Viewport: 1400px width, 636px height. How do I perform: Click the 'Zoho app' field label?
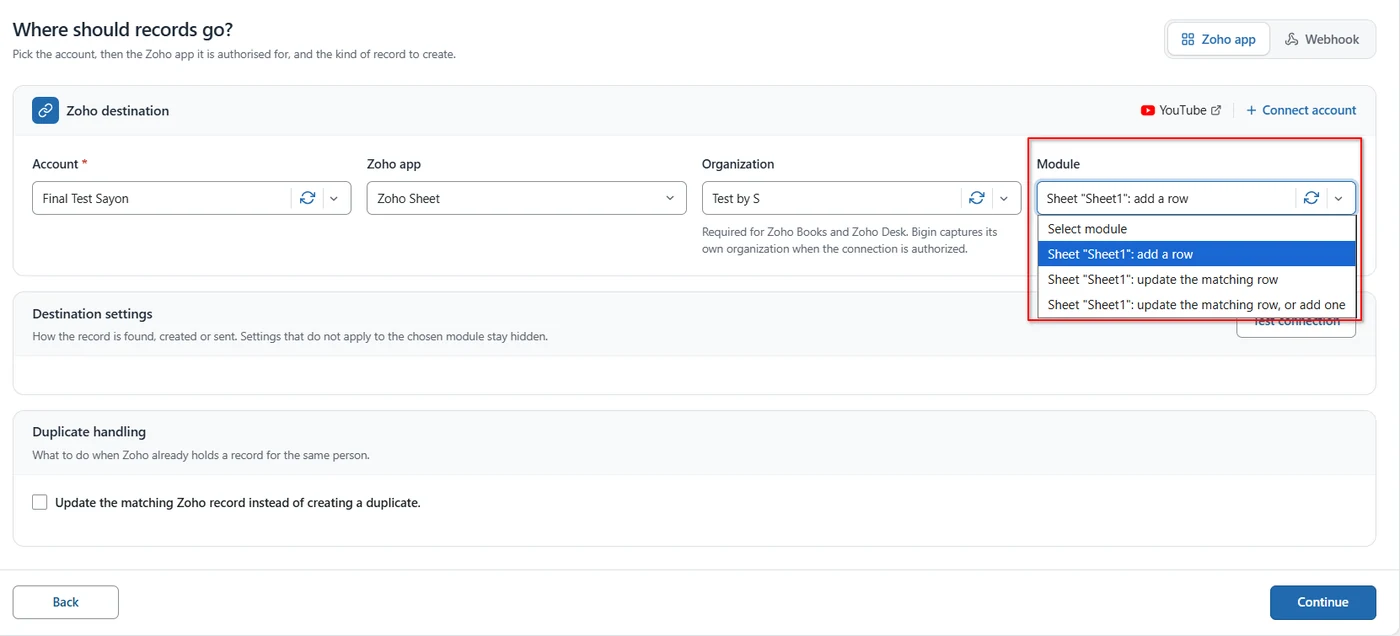point(394,164)
